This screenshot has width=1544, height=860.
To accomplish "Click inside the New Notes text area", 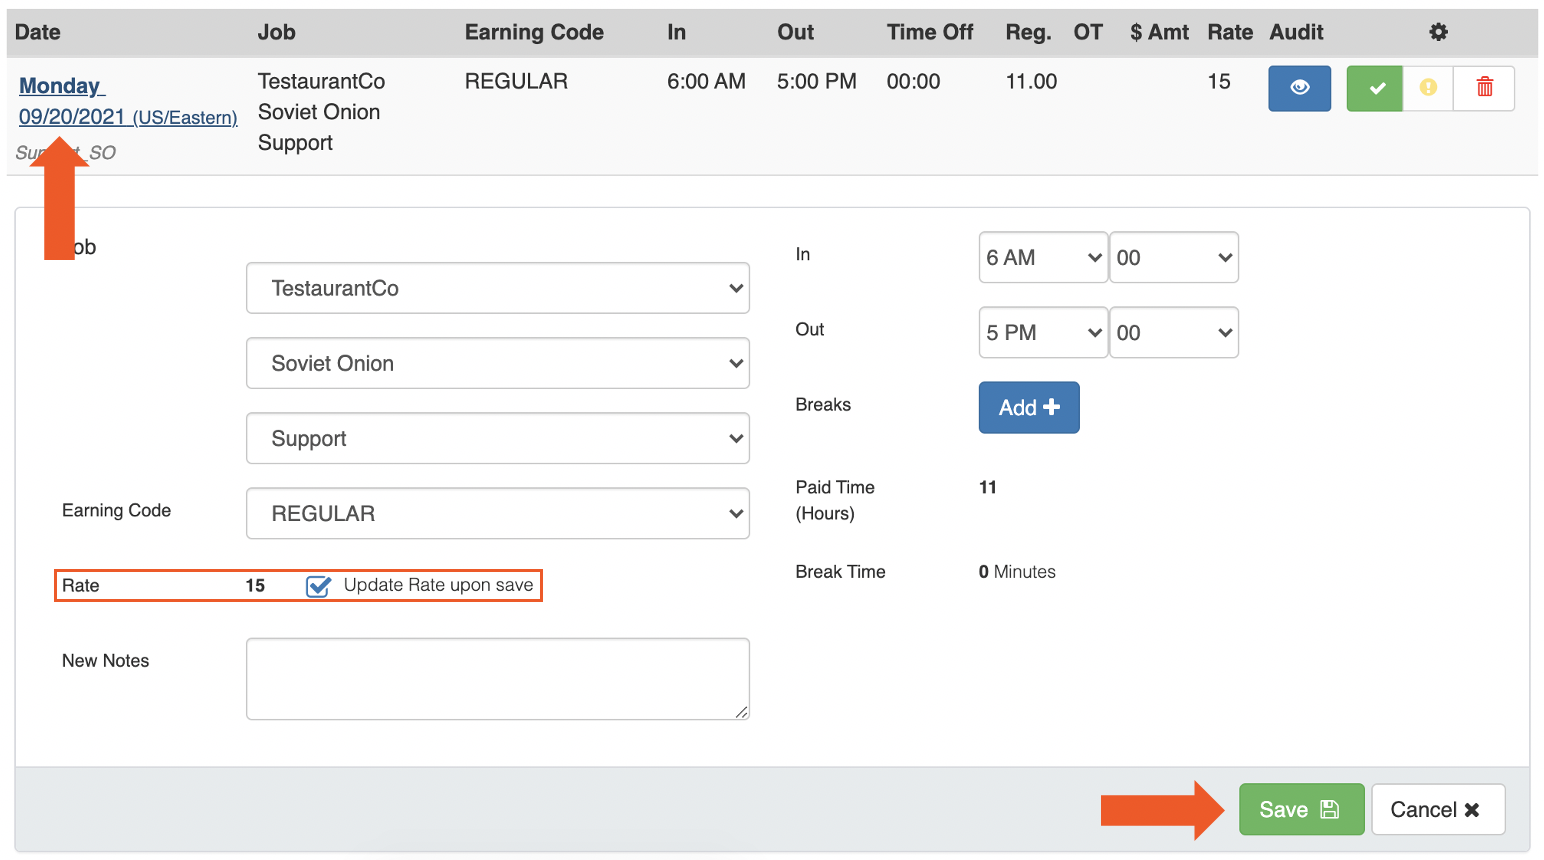I will (497, 678).
